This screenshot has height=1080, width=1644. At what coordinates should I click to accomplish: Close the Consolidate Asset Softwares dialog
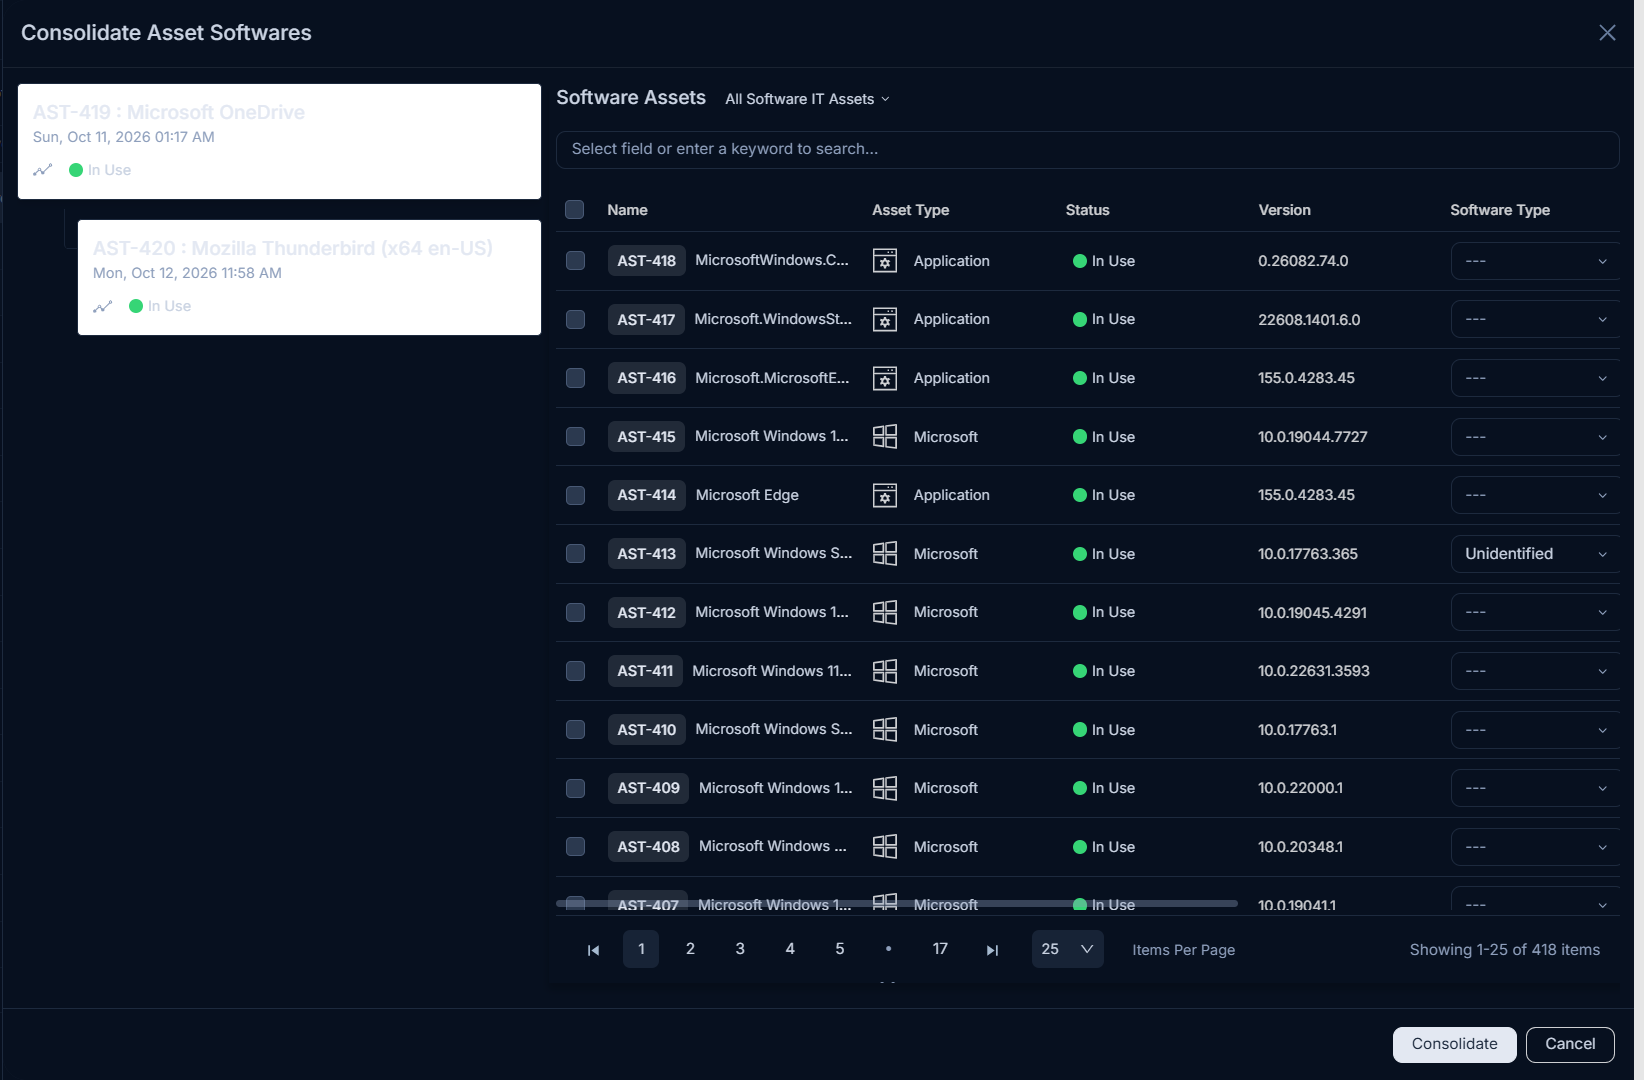point(1607,33)
